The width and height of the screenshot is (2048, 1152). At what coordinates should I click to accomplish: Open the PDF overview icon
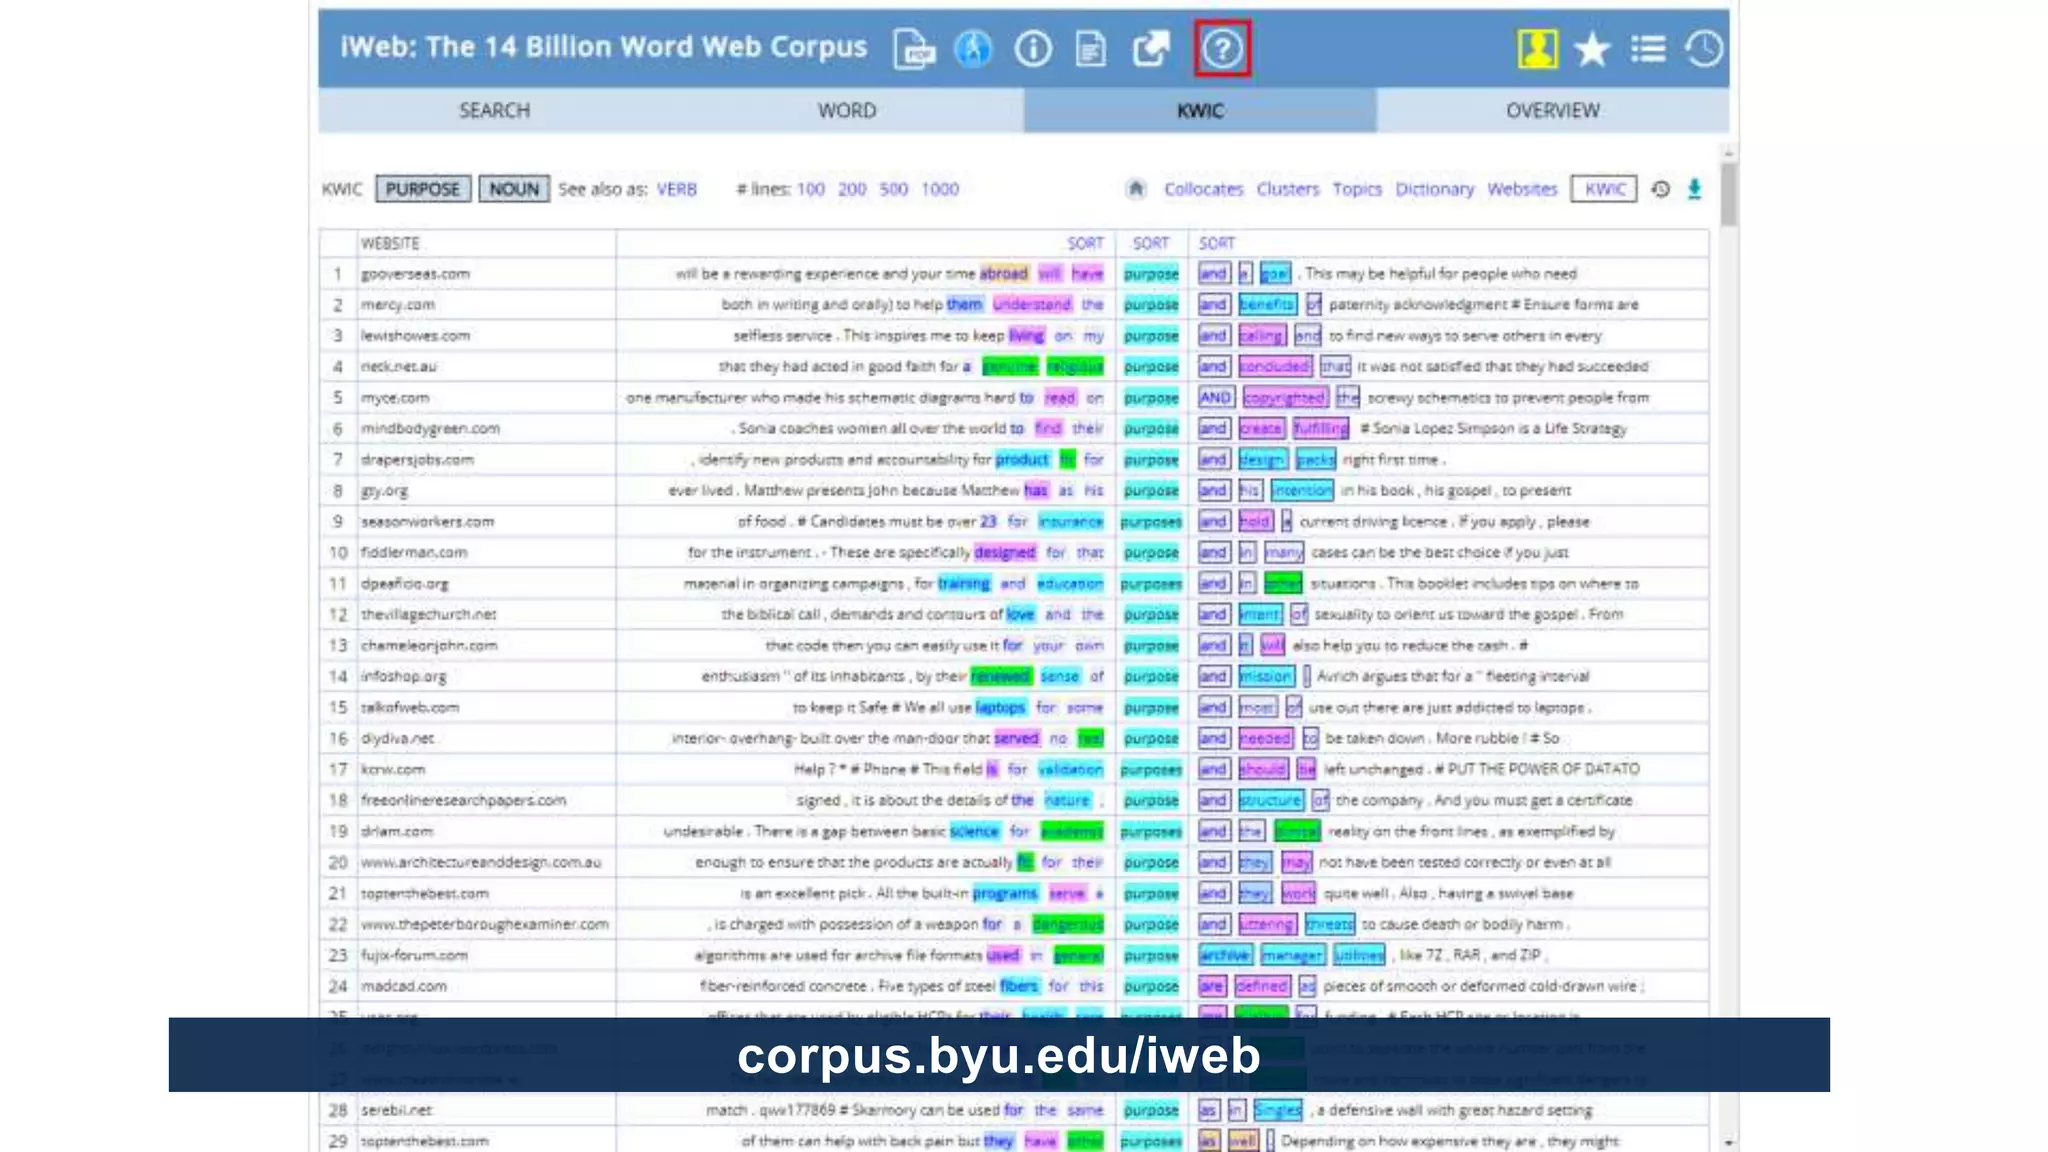point(914,49)
